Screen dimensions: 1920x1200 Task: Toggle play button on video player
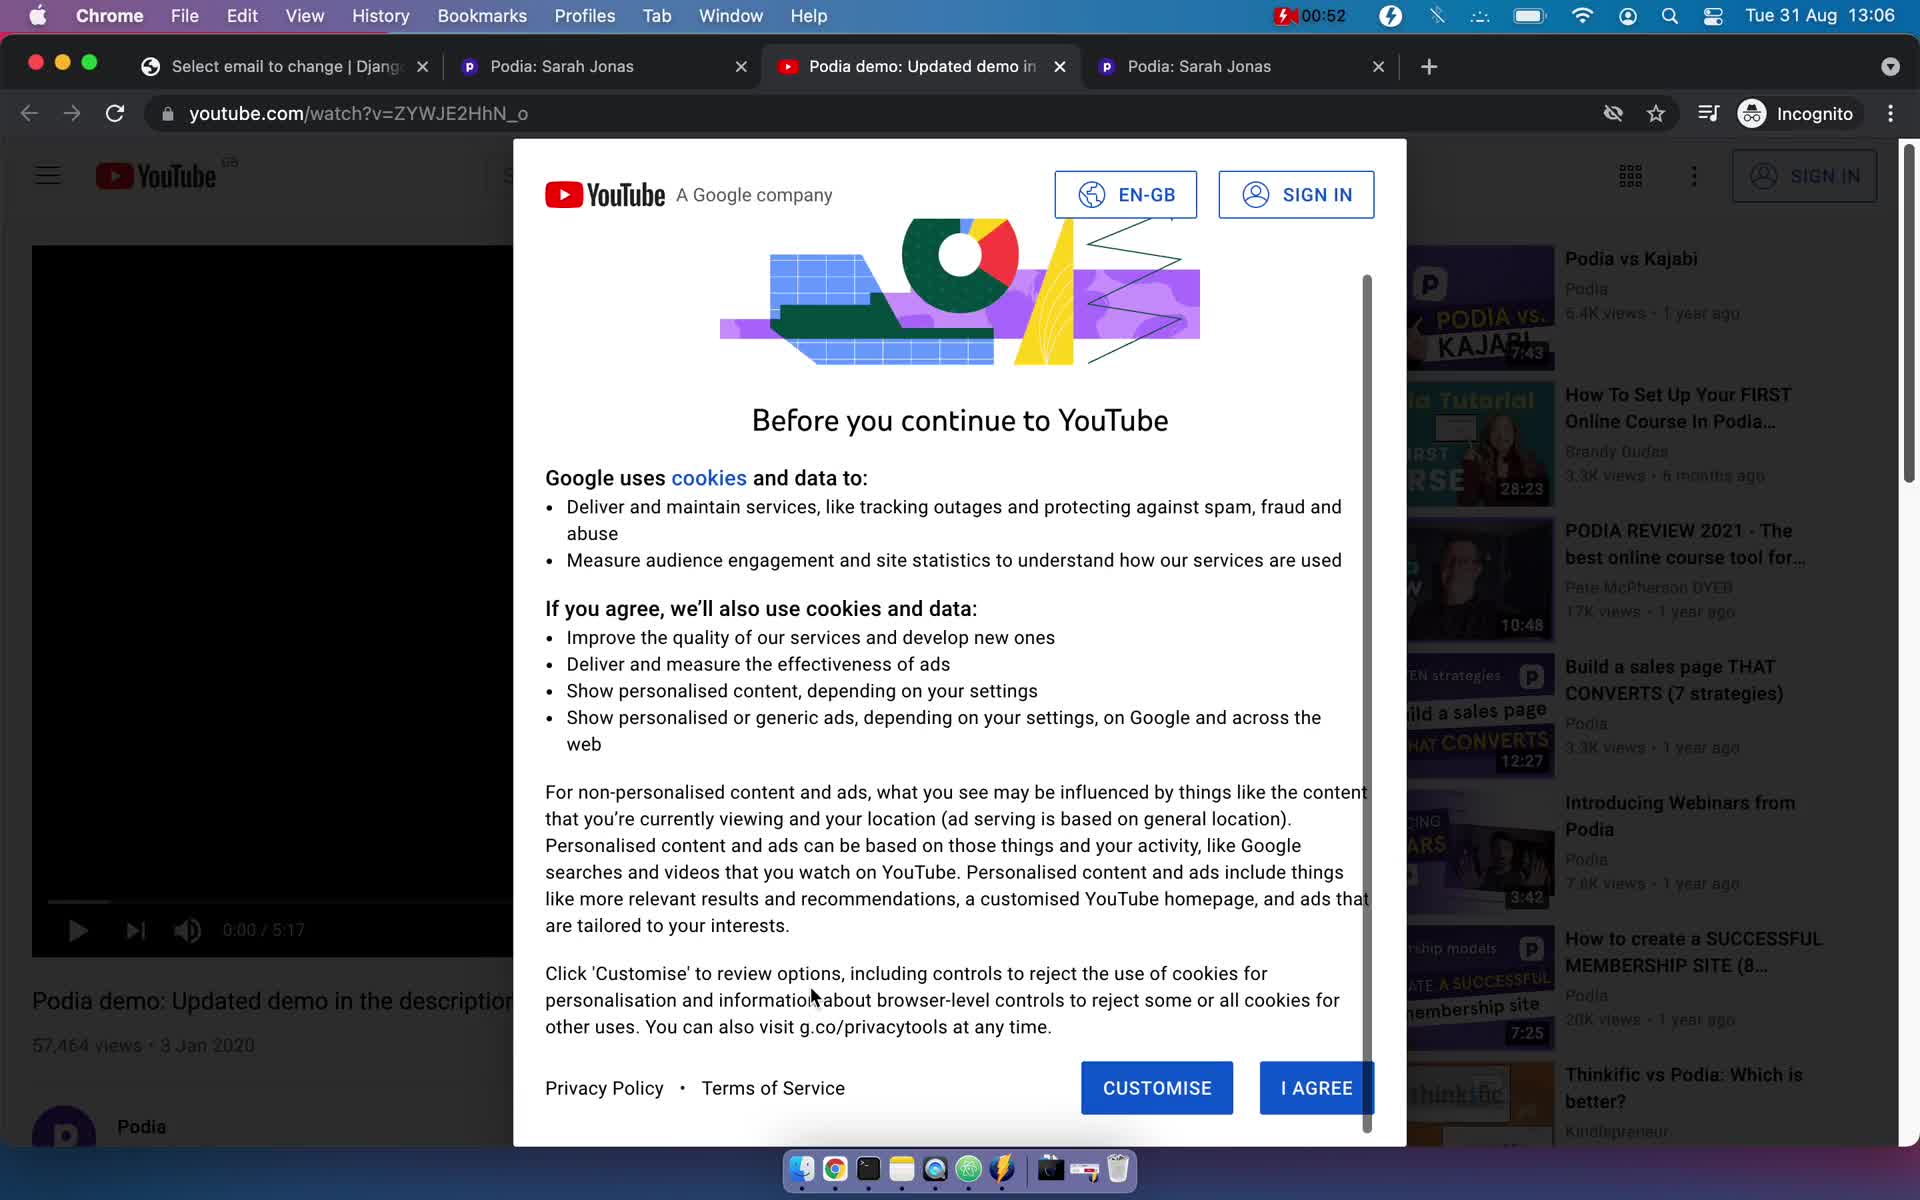pos(76,929)
